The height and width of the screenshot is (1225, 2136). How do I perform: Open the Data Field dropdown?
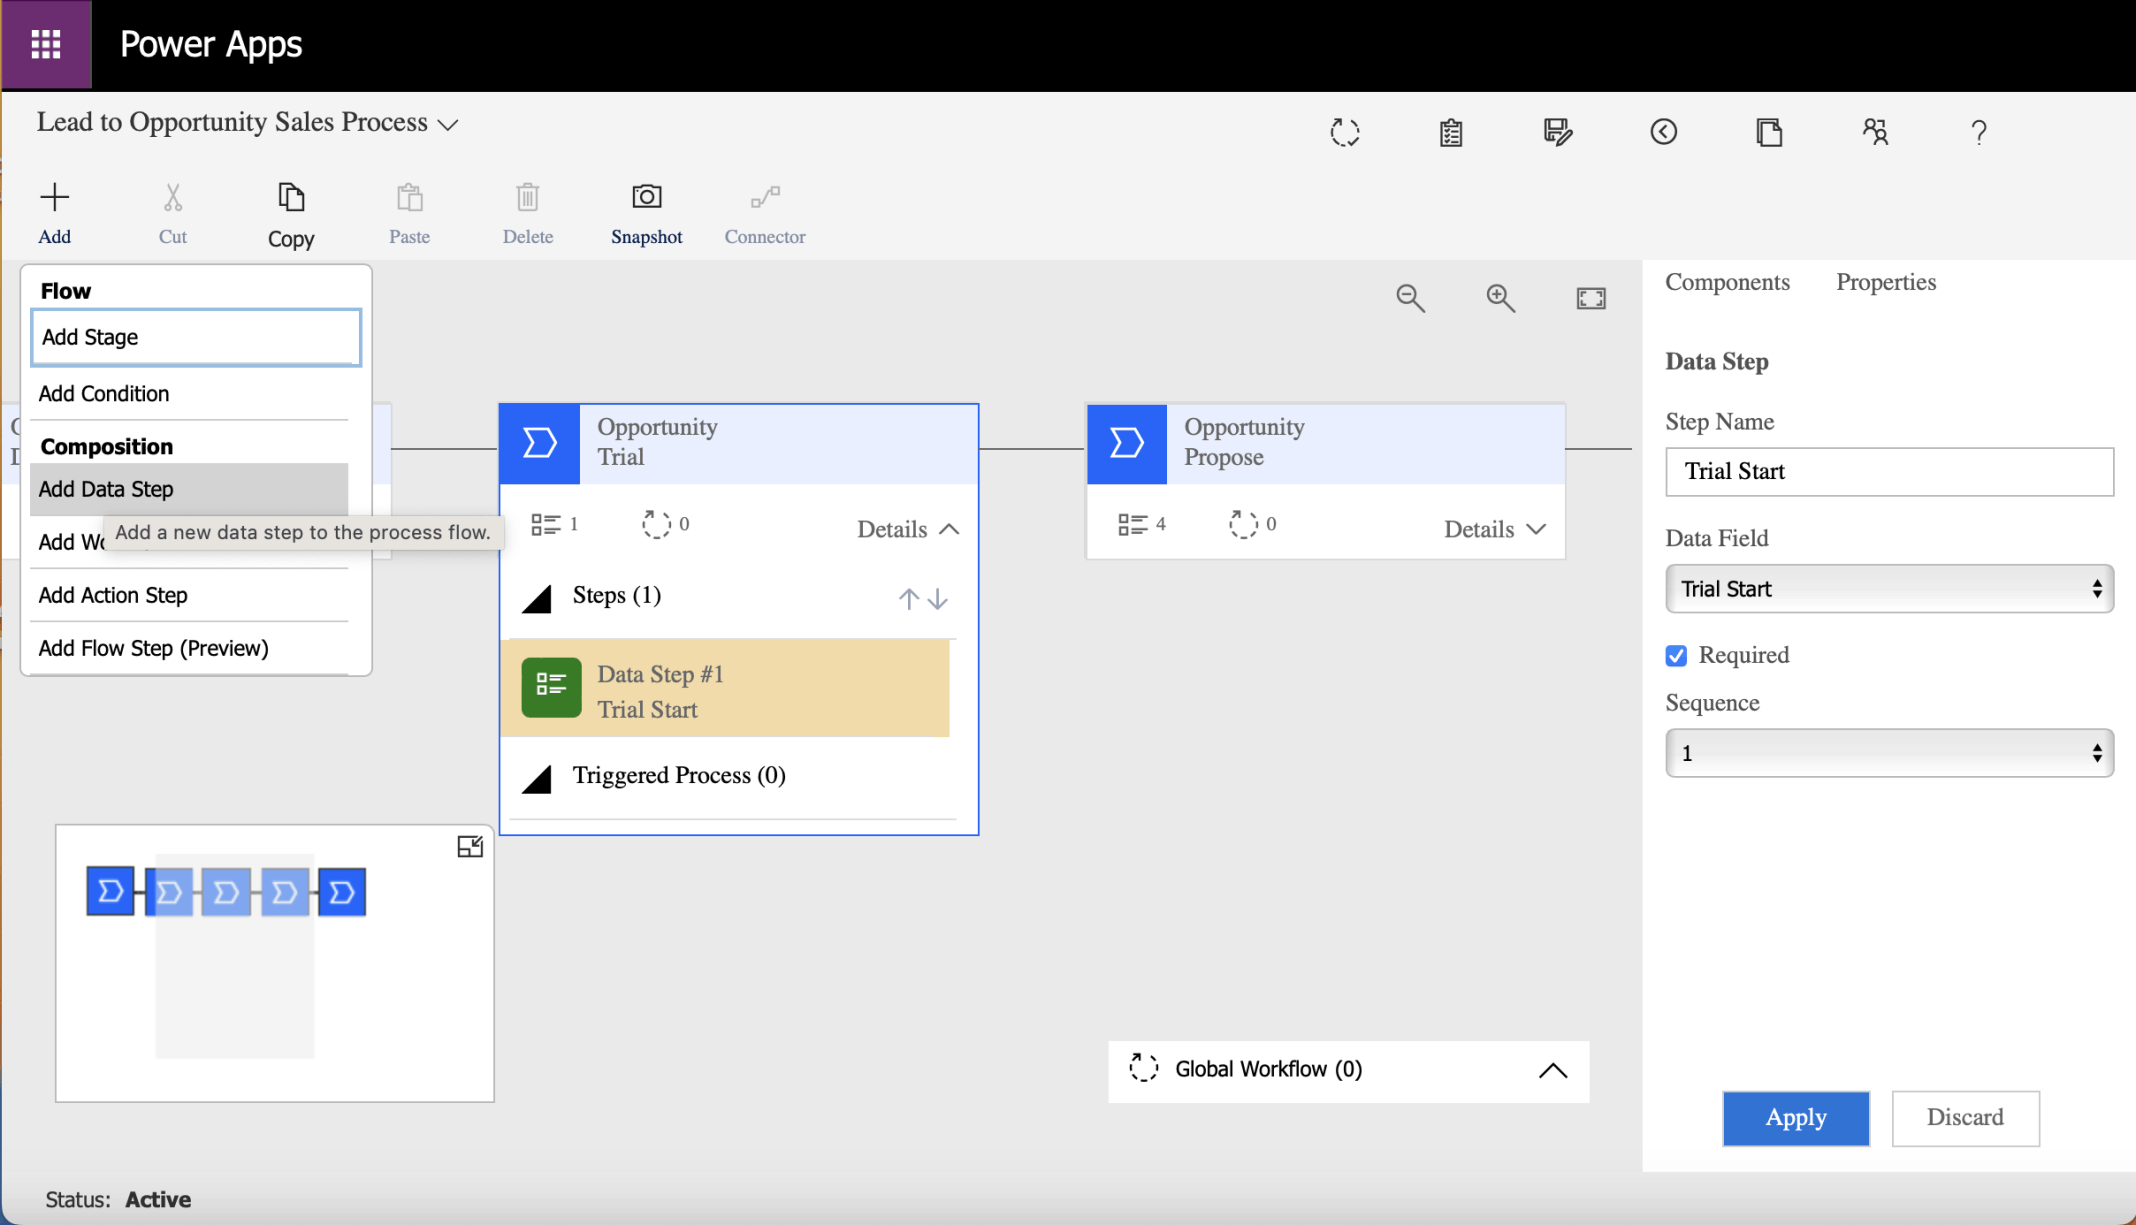pos(1888,589)
